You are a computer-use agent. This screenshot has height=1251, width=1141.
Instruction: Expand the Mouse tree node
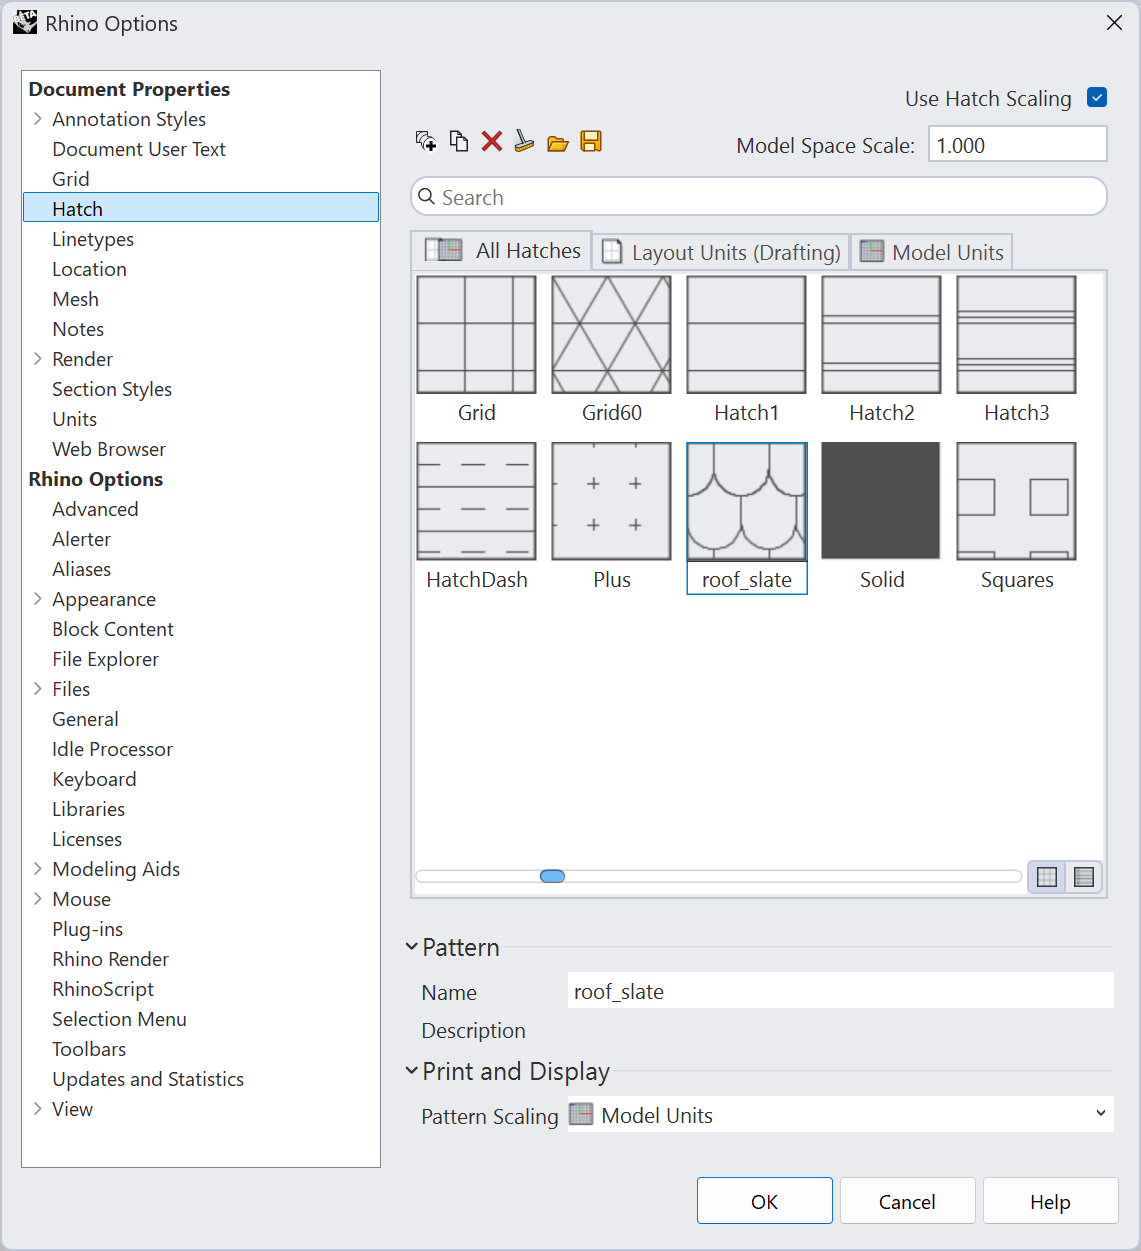(37, 899)
